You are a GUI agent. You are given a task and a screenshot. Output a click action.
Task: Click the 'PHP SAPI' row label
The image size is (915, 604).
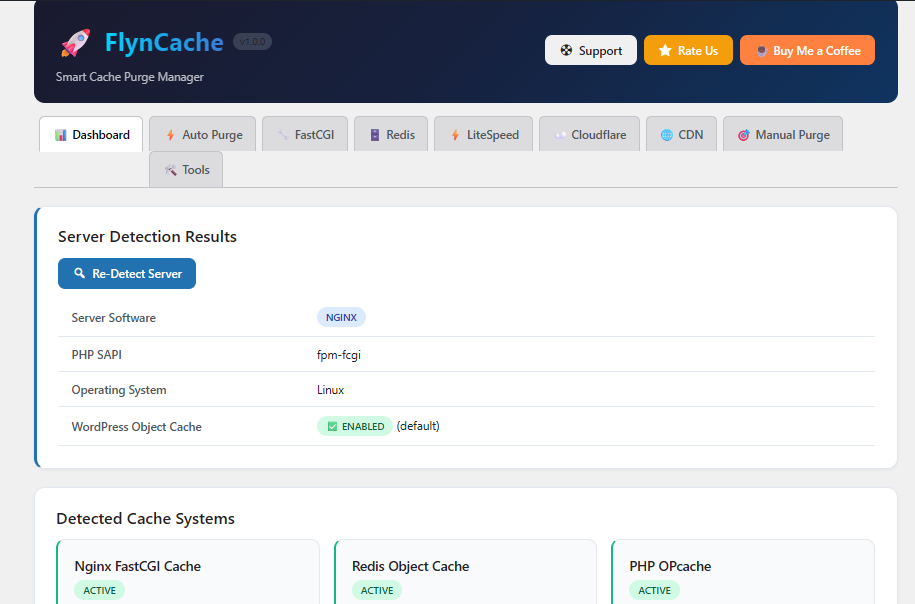pyautogui.click(x=97, y=355)
